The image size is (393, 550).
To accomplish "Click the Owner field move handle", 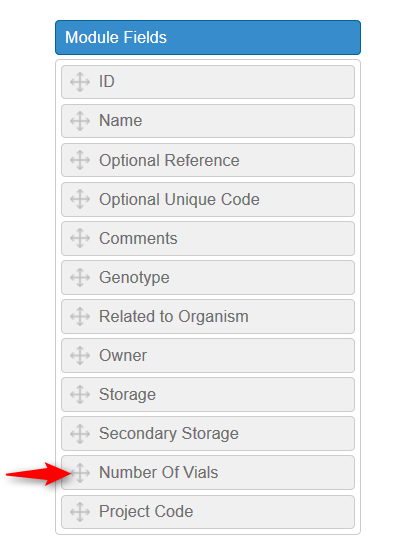I will point(80,355).
